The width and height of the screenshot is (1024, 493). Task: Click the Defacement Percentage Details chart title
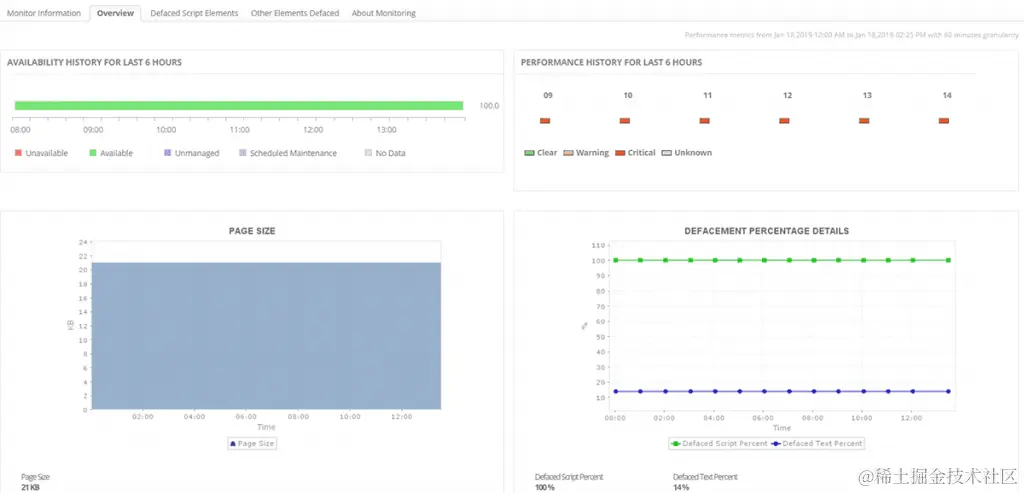[x=767, y=231]
